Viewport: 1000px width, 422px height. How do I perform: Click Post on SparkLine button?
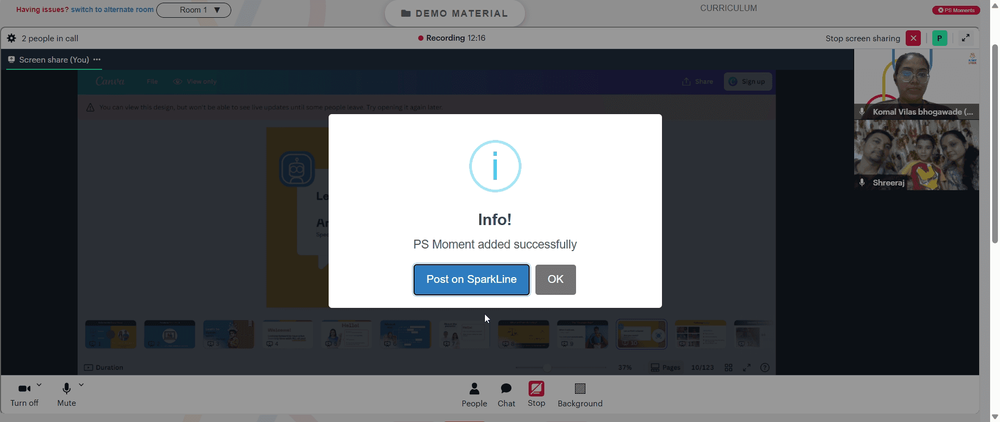[471, 280]
